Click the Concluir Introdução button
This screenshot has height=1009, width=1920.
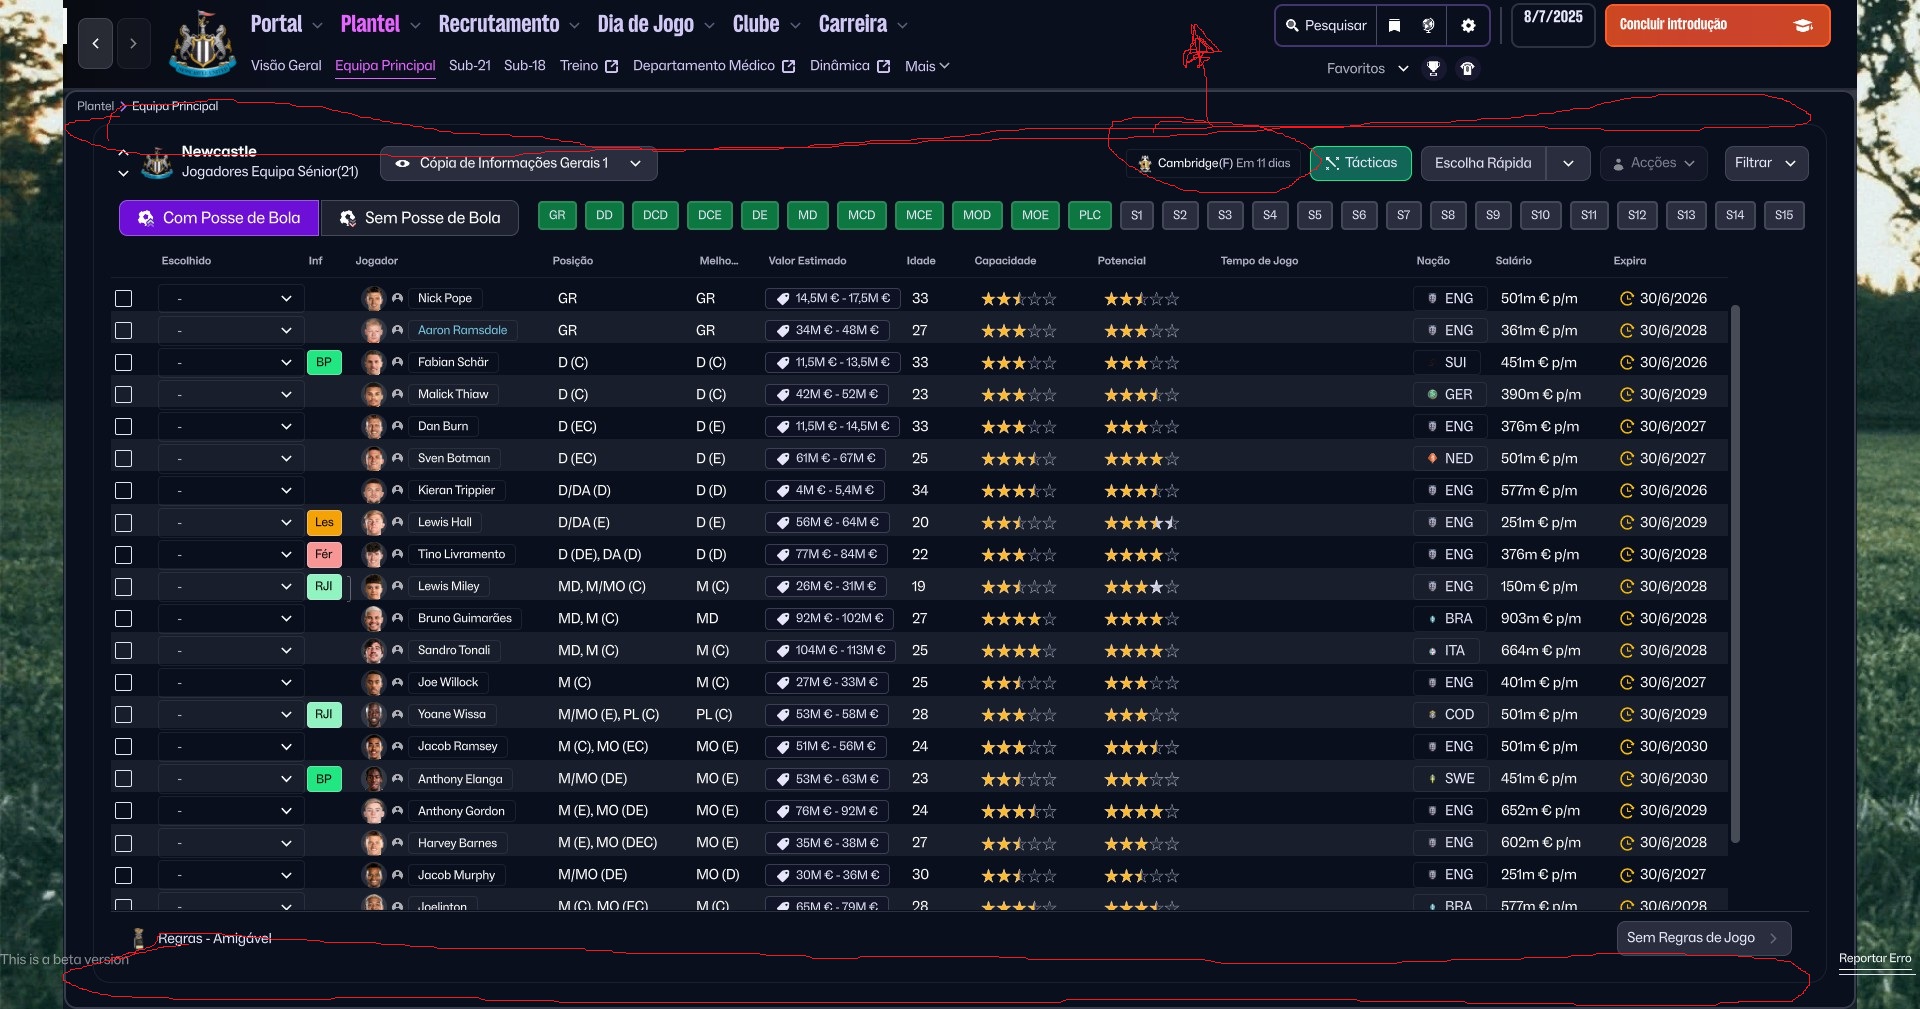[1717, 25]
